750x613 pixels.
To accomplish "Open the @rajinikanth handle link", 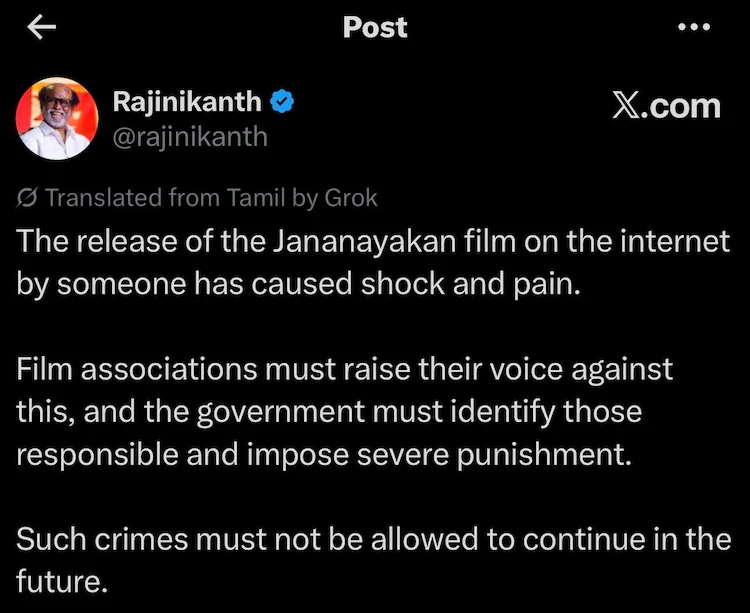I will pyautogui.click(x=190, y=137).
